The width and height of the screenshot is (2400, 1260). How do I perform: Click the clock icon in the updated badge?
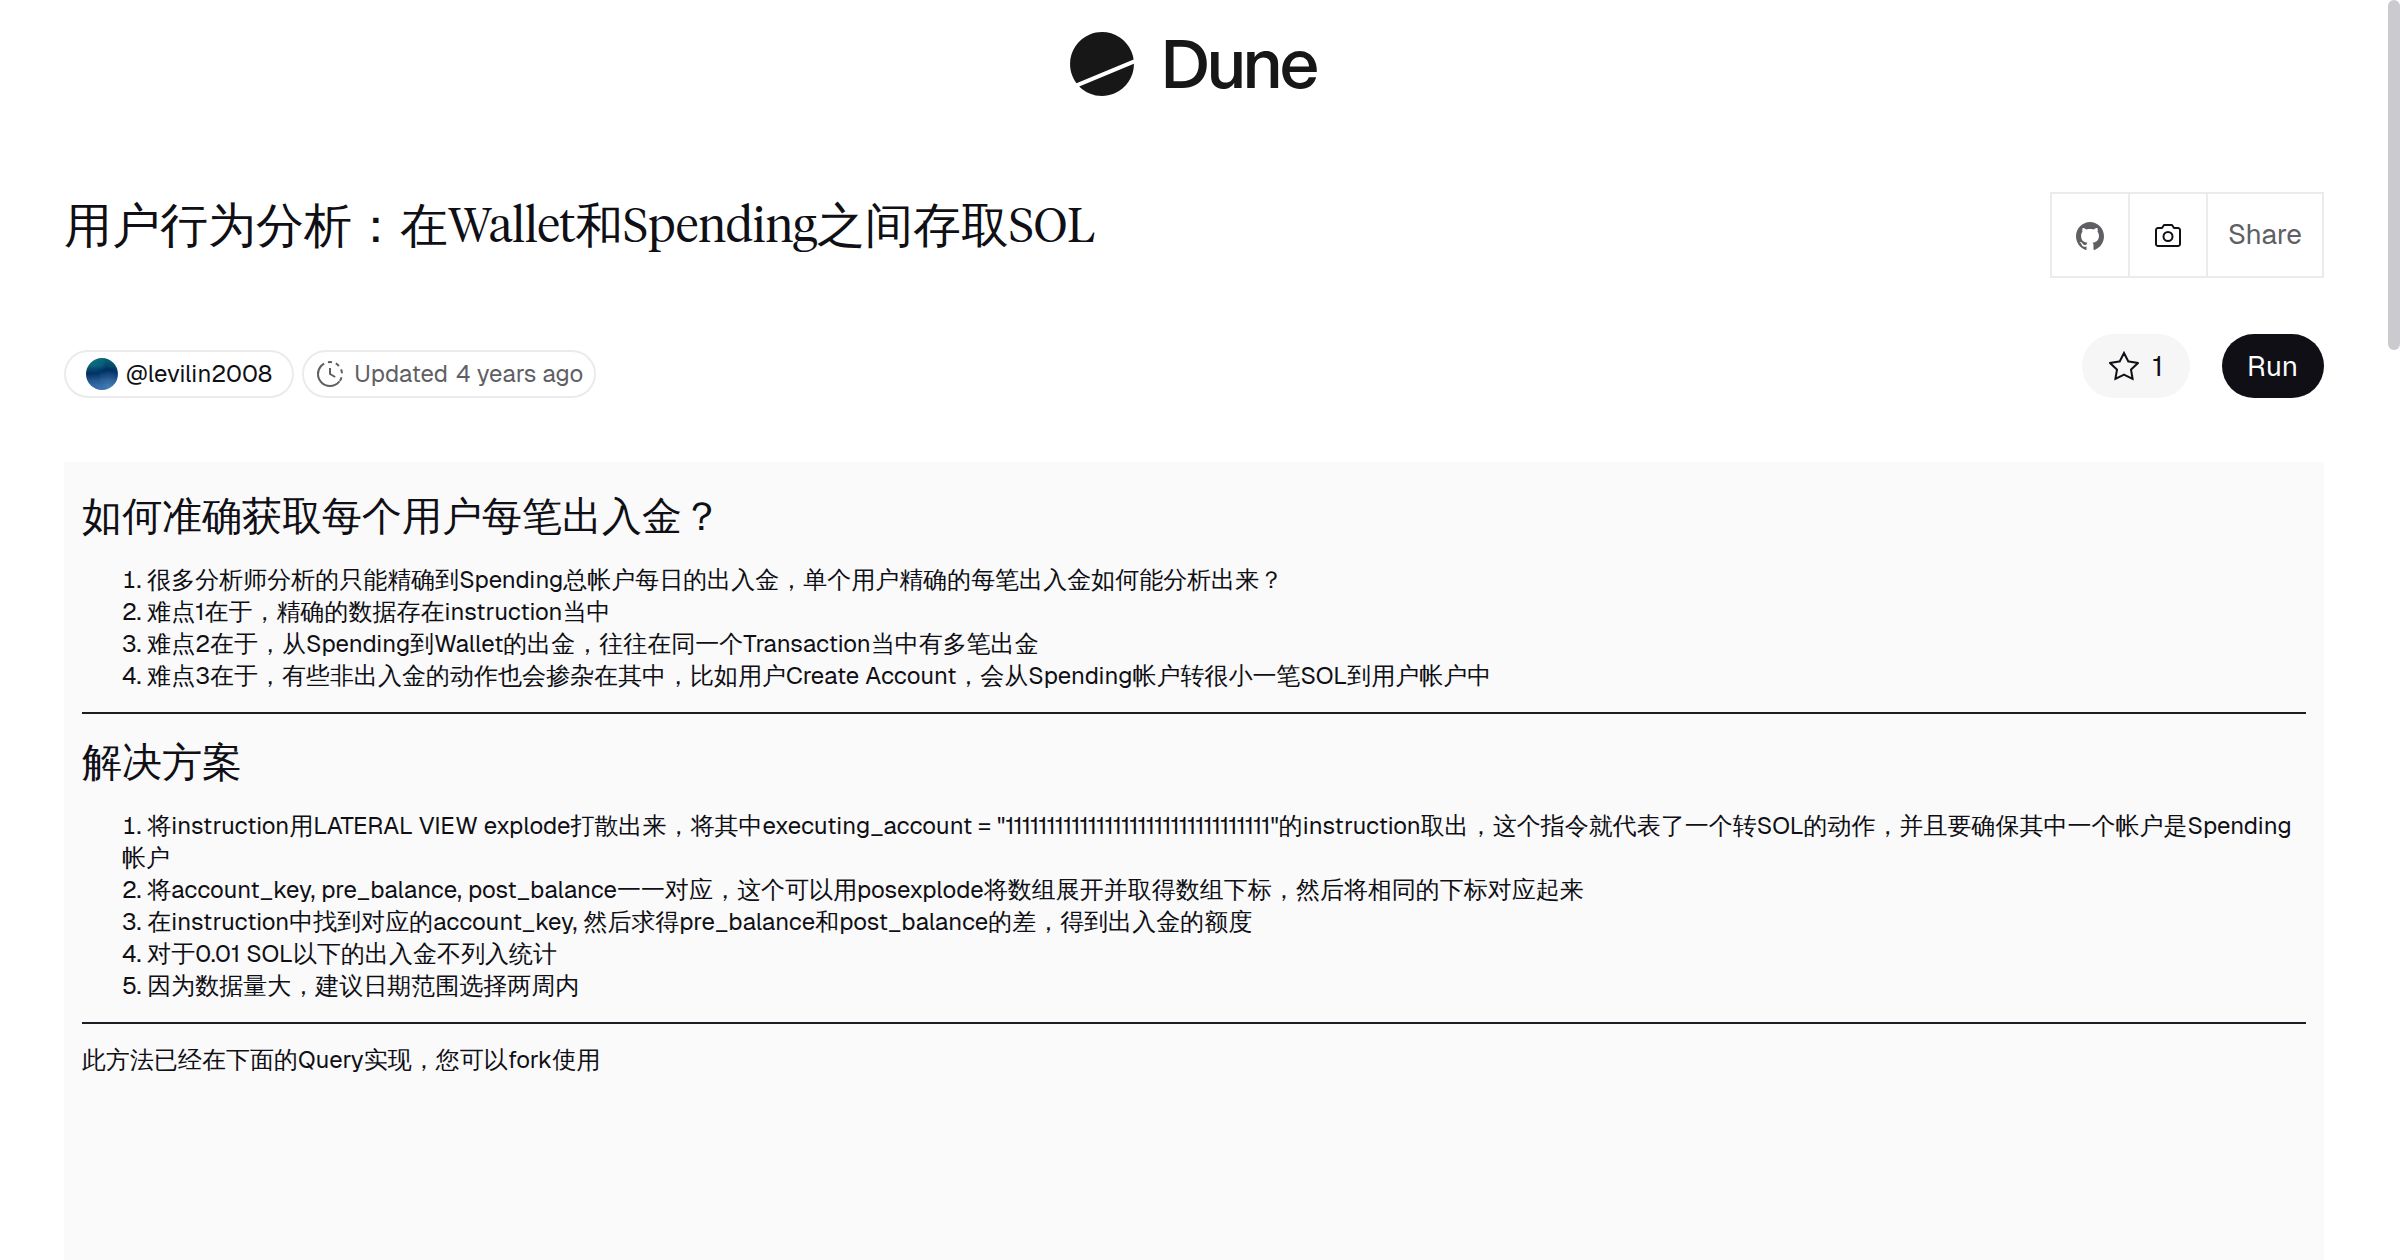pyautogui.click(x=330, y=373)
